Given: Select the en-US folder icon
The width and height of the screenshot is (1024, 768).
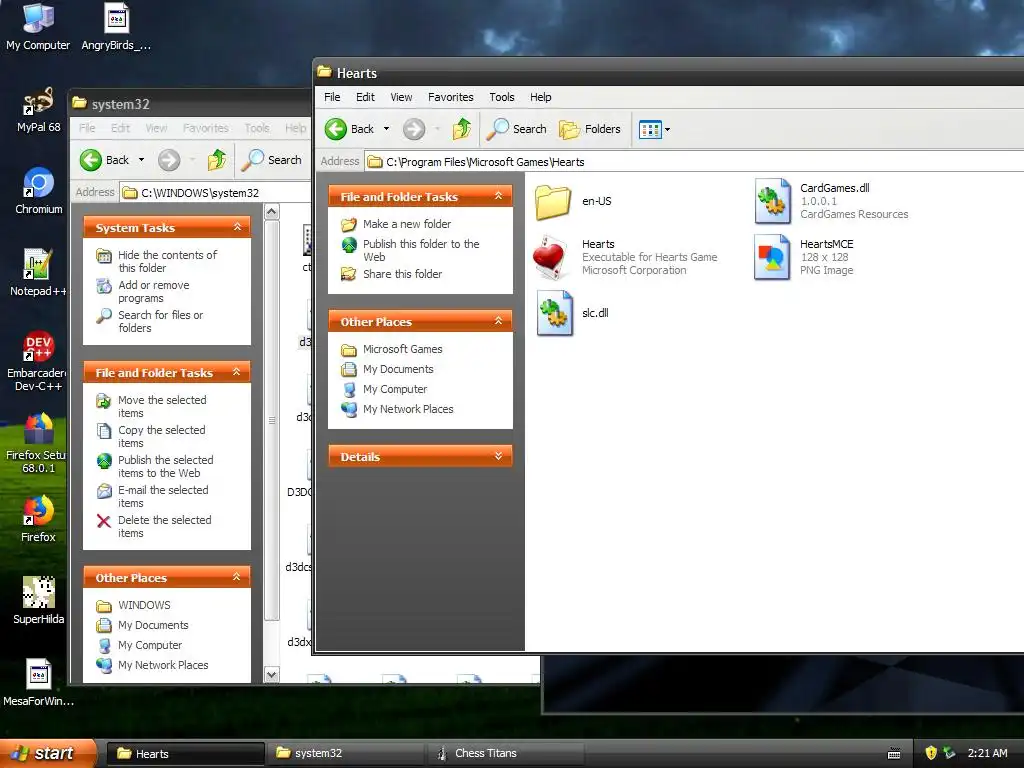Looking at the screenshot, I should click(553, 202).
